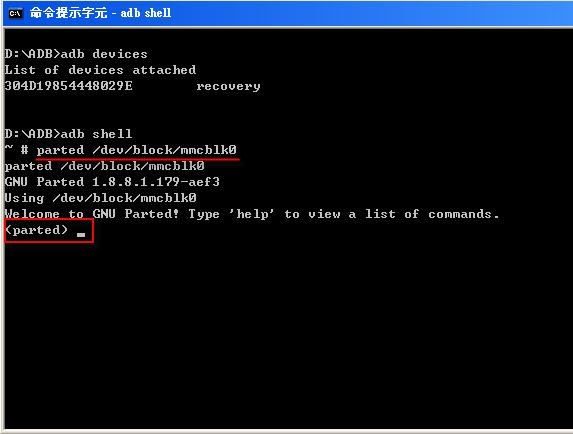
Task: Click the '~ #' shell prompt symbol
Action: tap(16, 150)
